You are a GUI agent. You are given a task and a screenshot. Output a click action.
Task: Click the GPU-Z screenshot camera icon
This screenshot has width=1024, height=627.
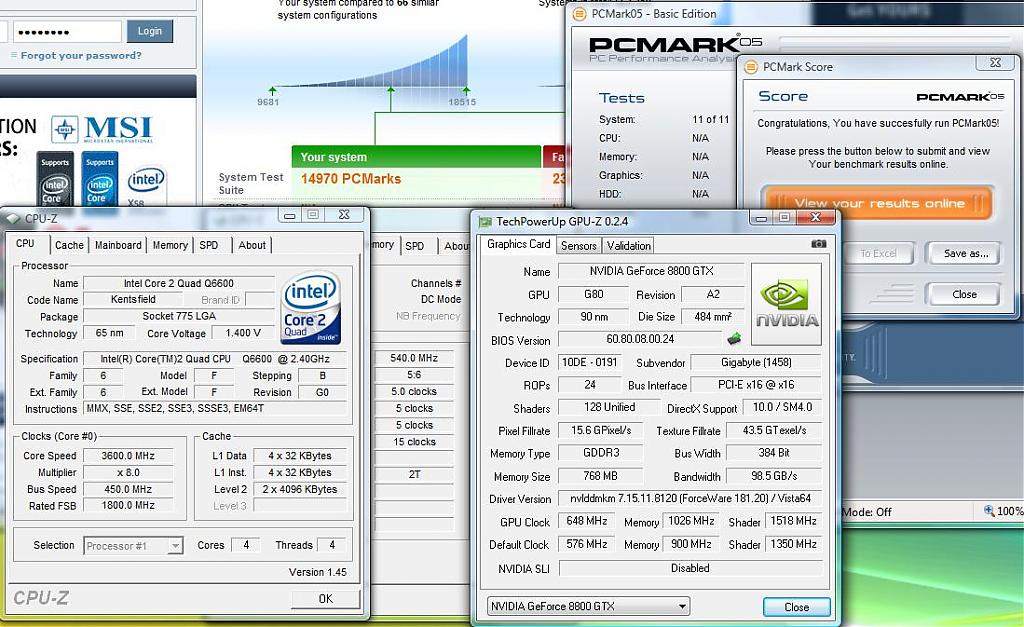pos(818,244)
